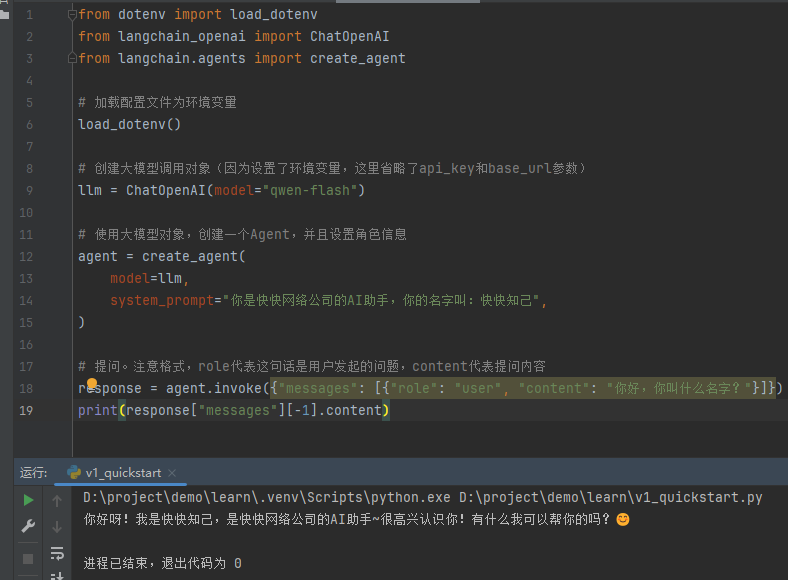Click the yellow lightbulb on line 18
The width and height of the screenshot is (788, 580).
pos(91,384)
